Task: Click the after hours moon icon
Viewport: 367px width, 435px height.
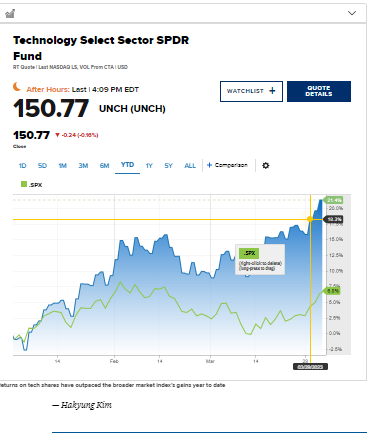Action: click(17, 87)
